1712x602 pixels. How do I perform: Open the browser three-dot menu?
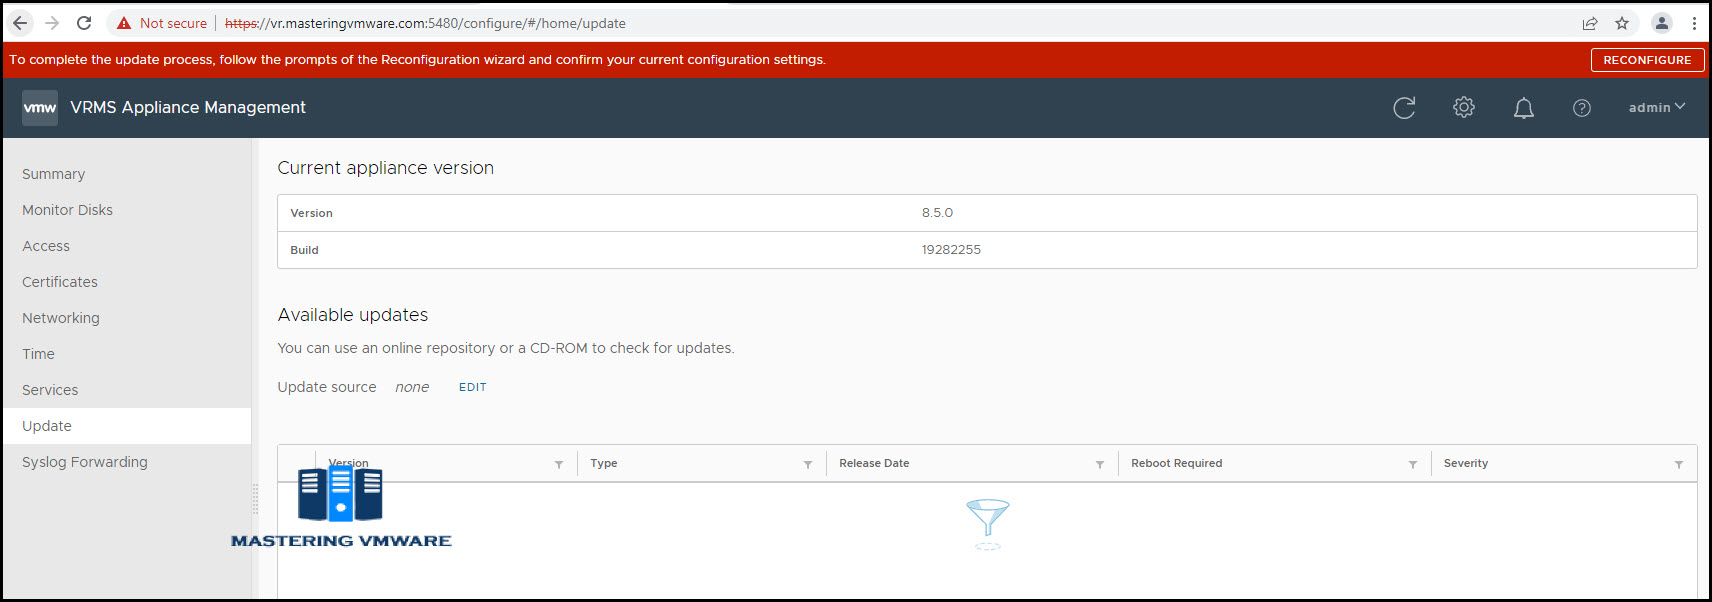coord(1694,23)
